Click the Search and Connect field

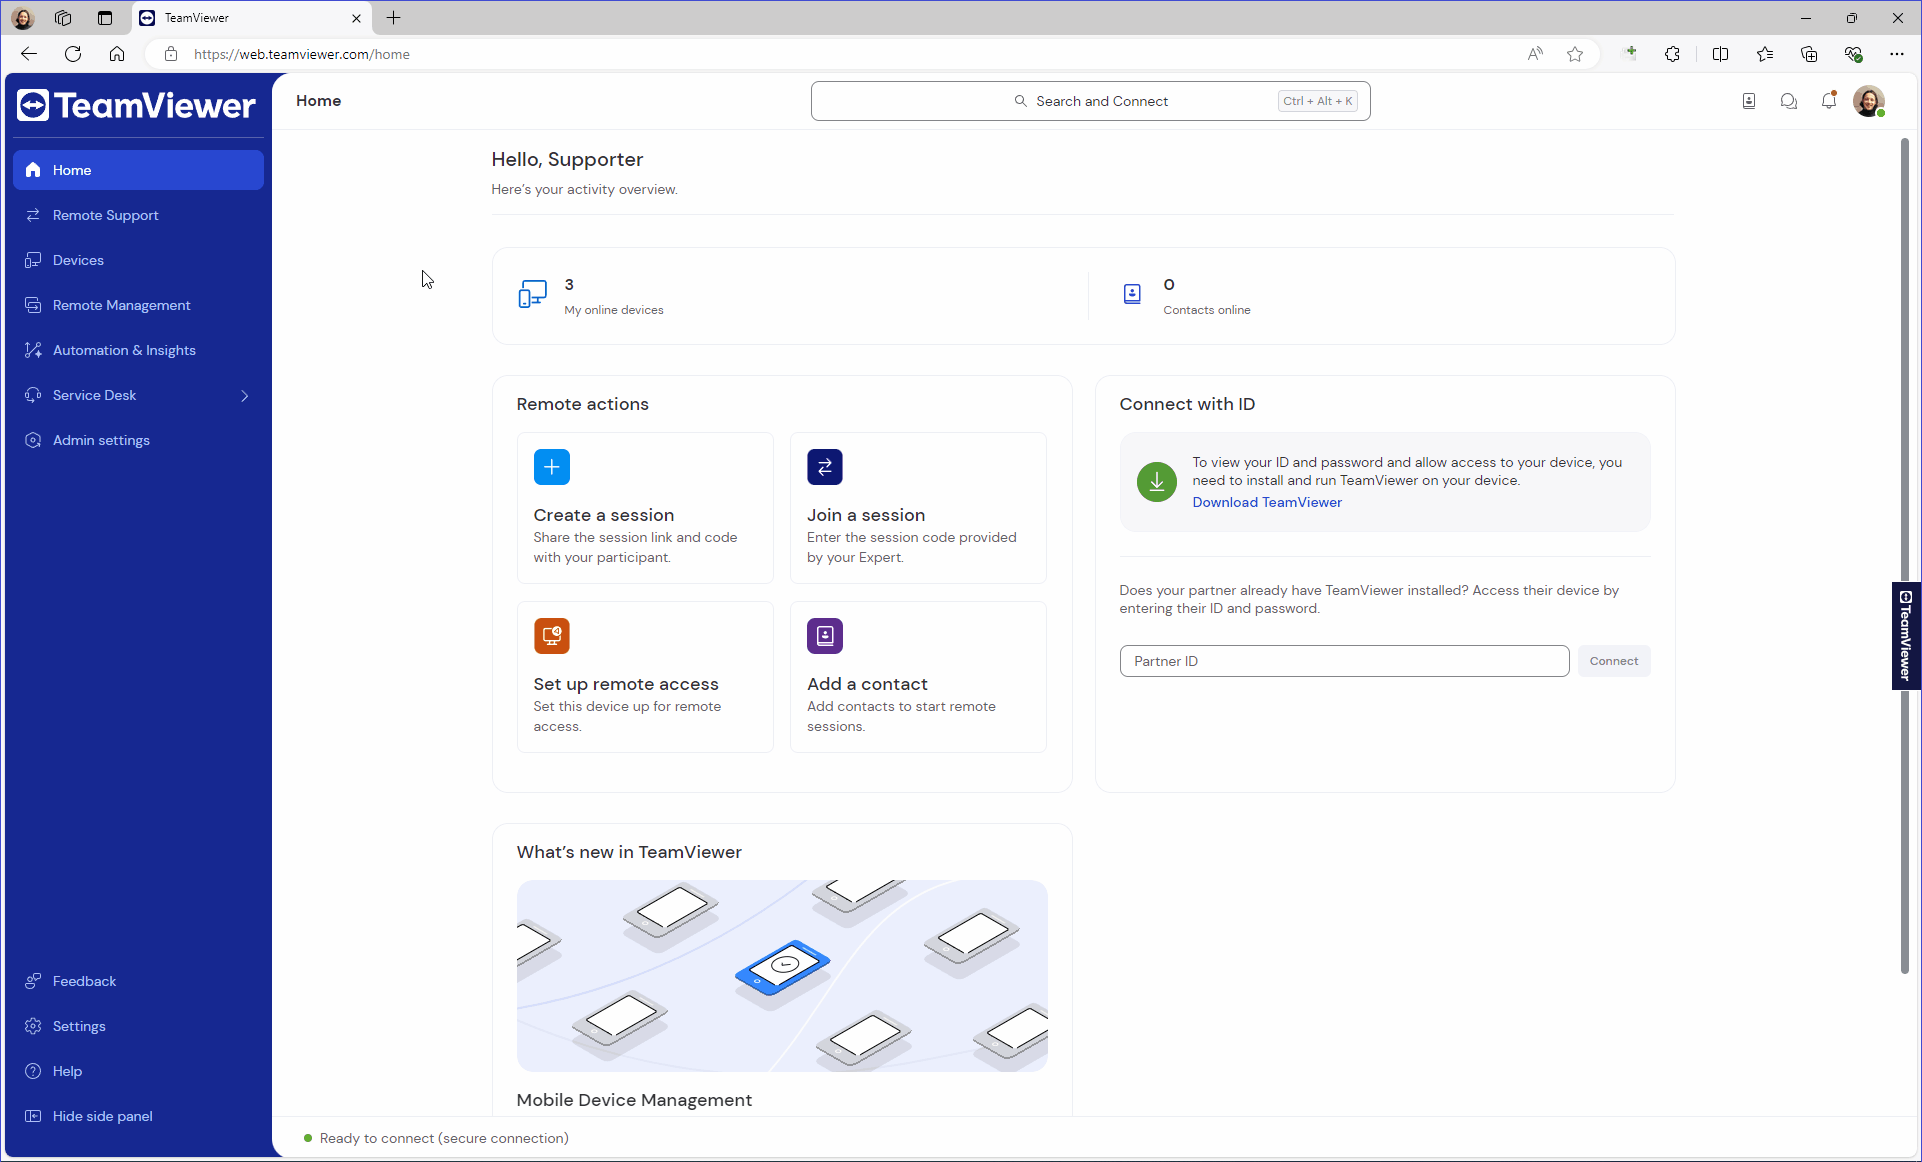(1090, 101)
